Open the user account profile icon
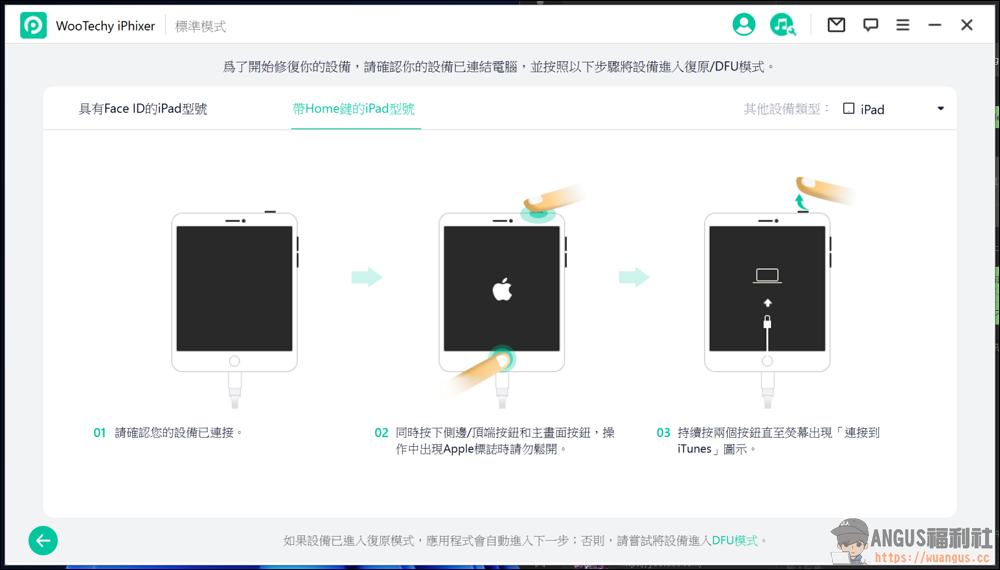 coord(744,25)
